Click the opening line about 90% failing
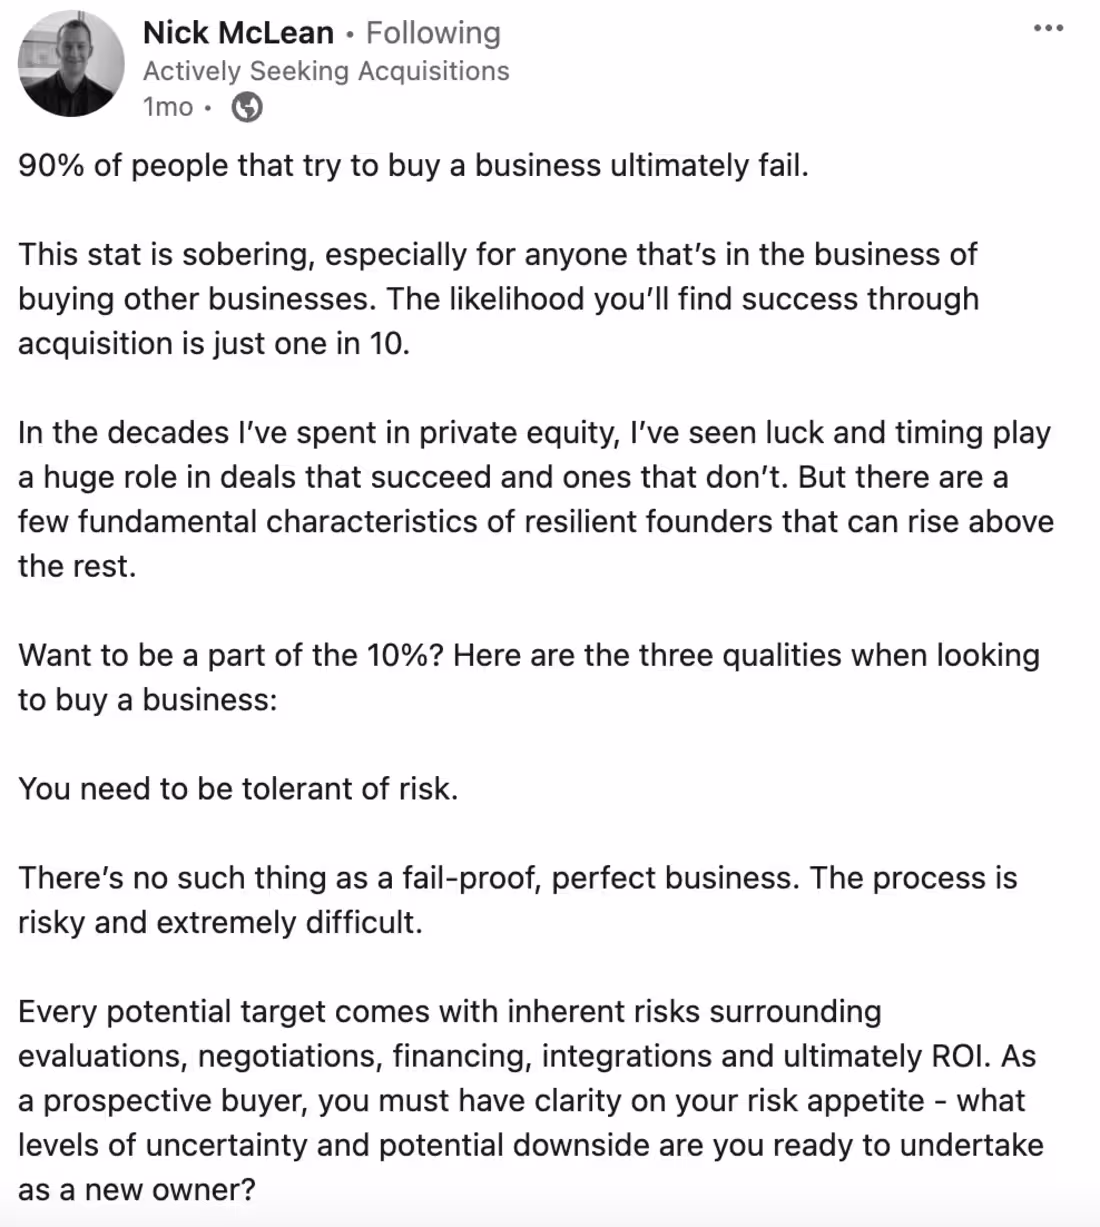The image size is (1100, 1227). [x=413, y=165]
